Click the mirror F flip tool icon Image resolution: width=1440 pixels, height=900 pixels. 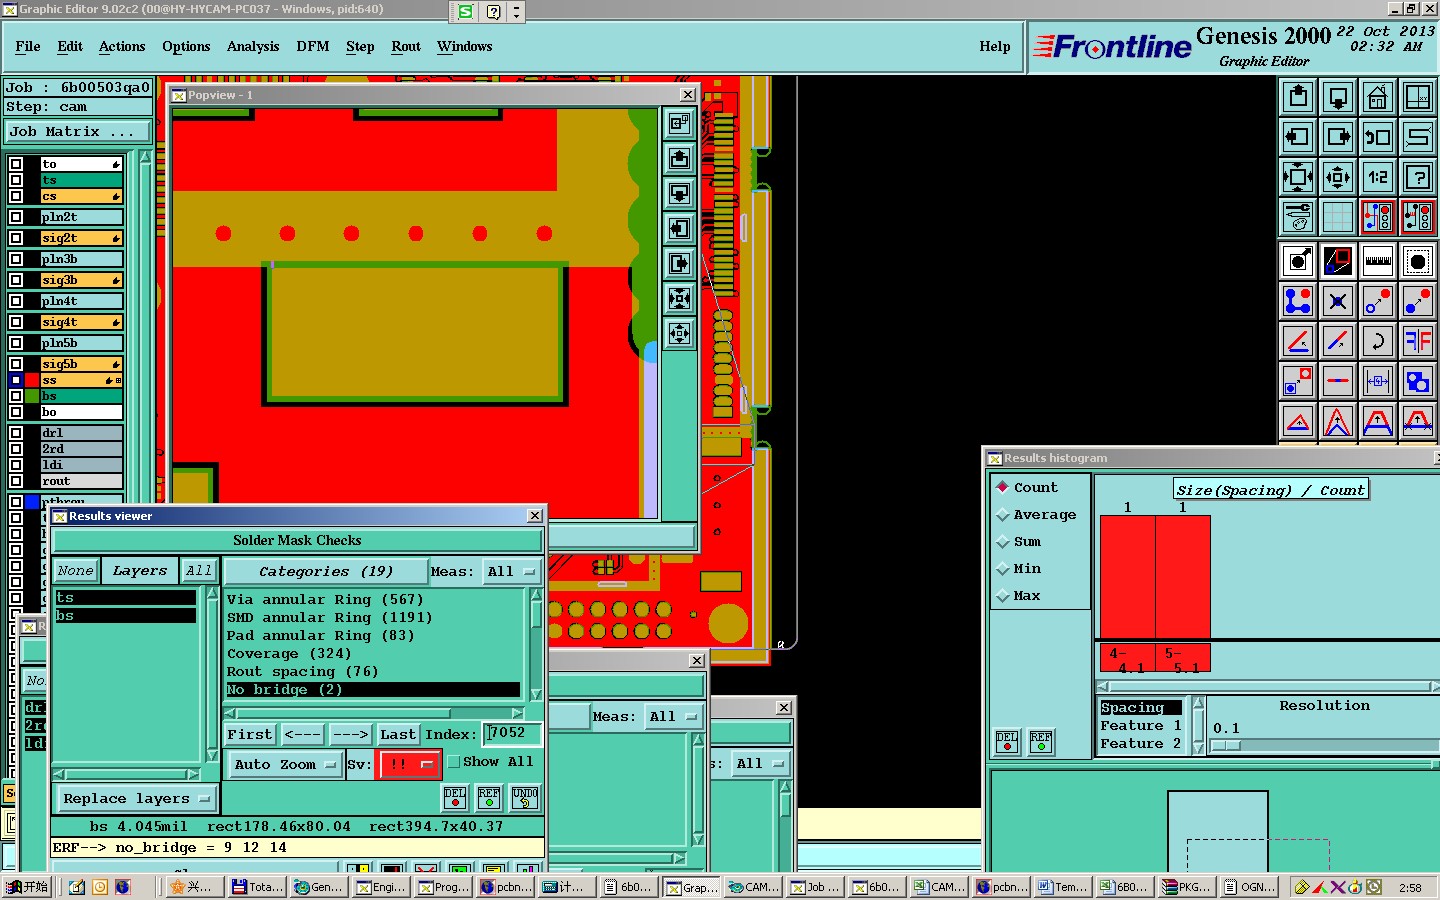coord(1418,341)
